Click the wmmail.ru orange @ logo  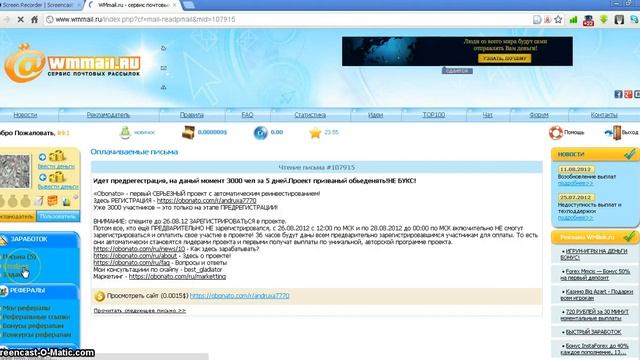pyautogui.click(x=24, y=64)
